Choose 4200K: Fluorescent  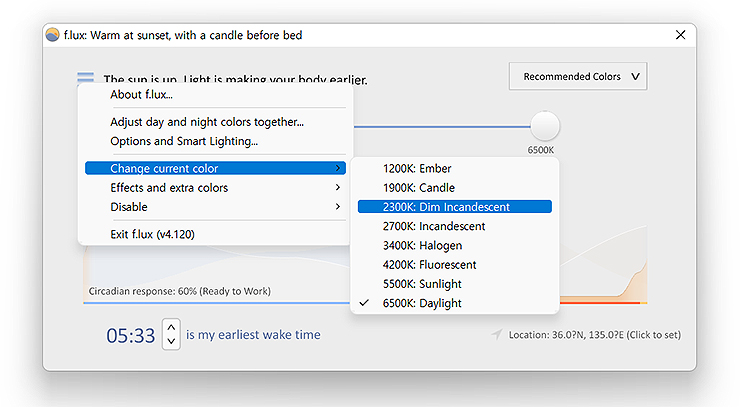point(454,264)
